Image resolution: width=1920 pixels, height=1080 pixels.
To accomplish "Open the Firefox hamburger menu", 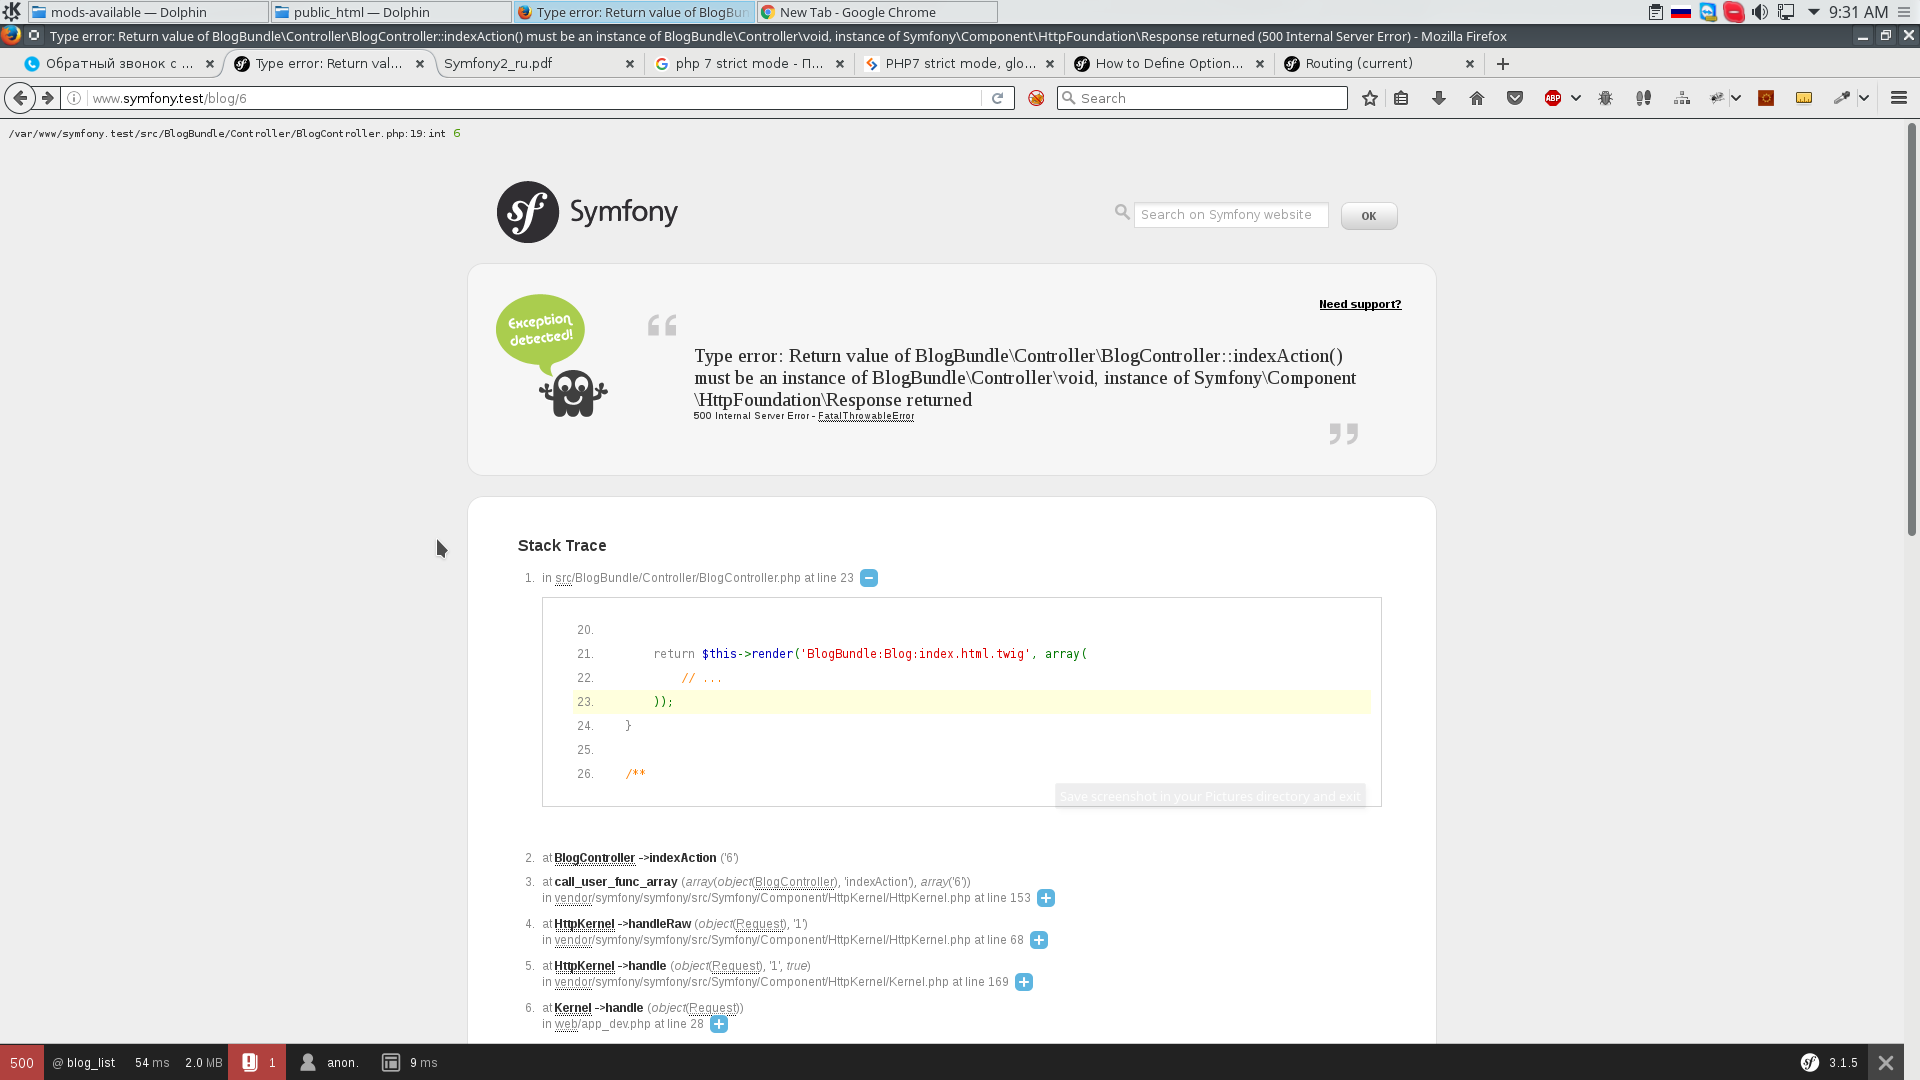I will (x=1899, y=98).
